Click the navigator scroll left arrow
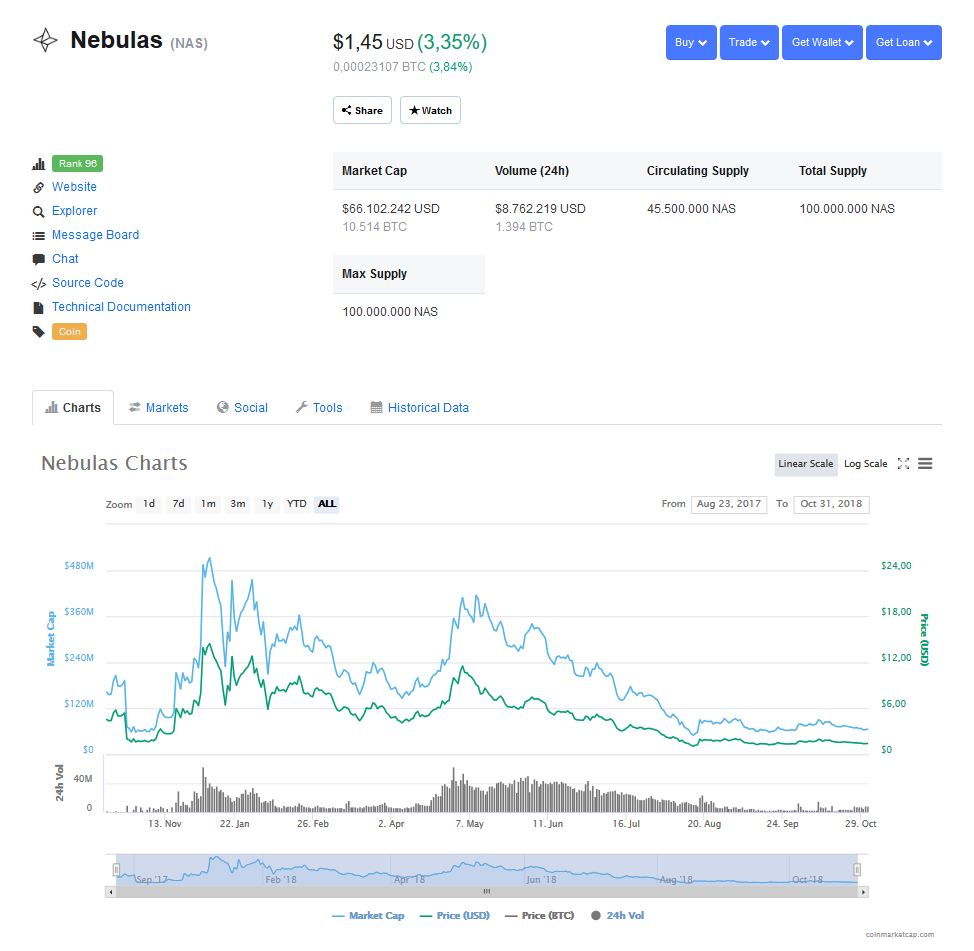Image resolution: width=974 pixels, height=951 pixels. [111, 892]
